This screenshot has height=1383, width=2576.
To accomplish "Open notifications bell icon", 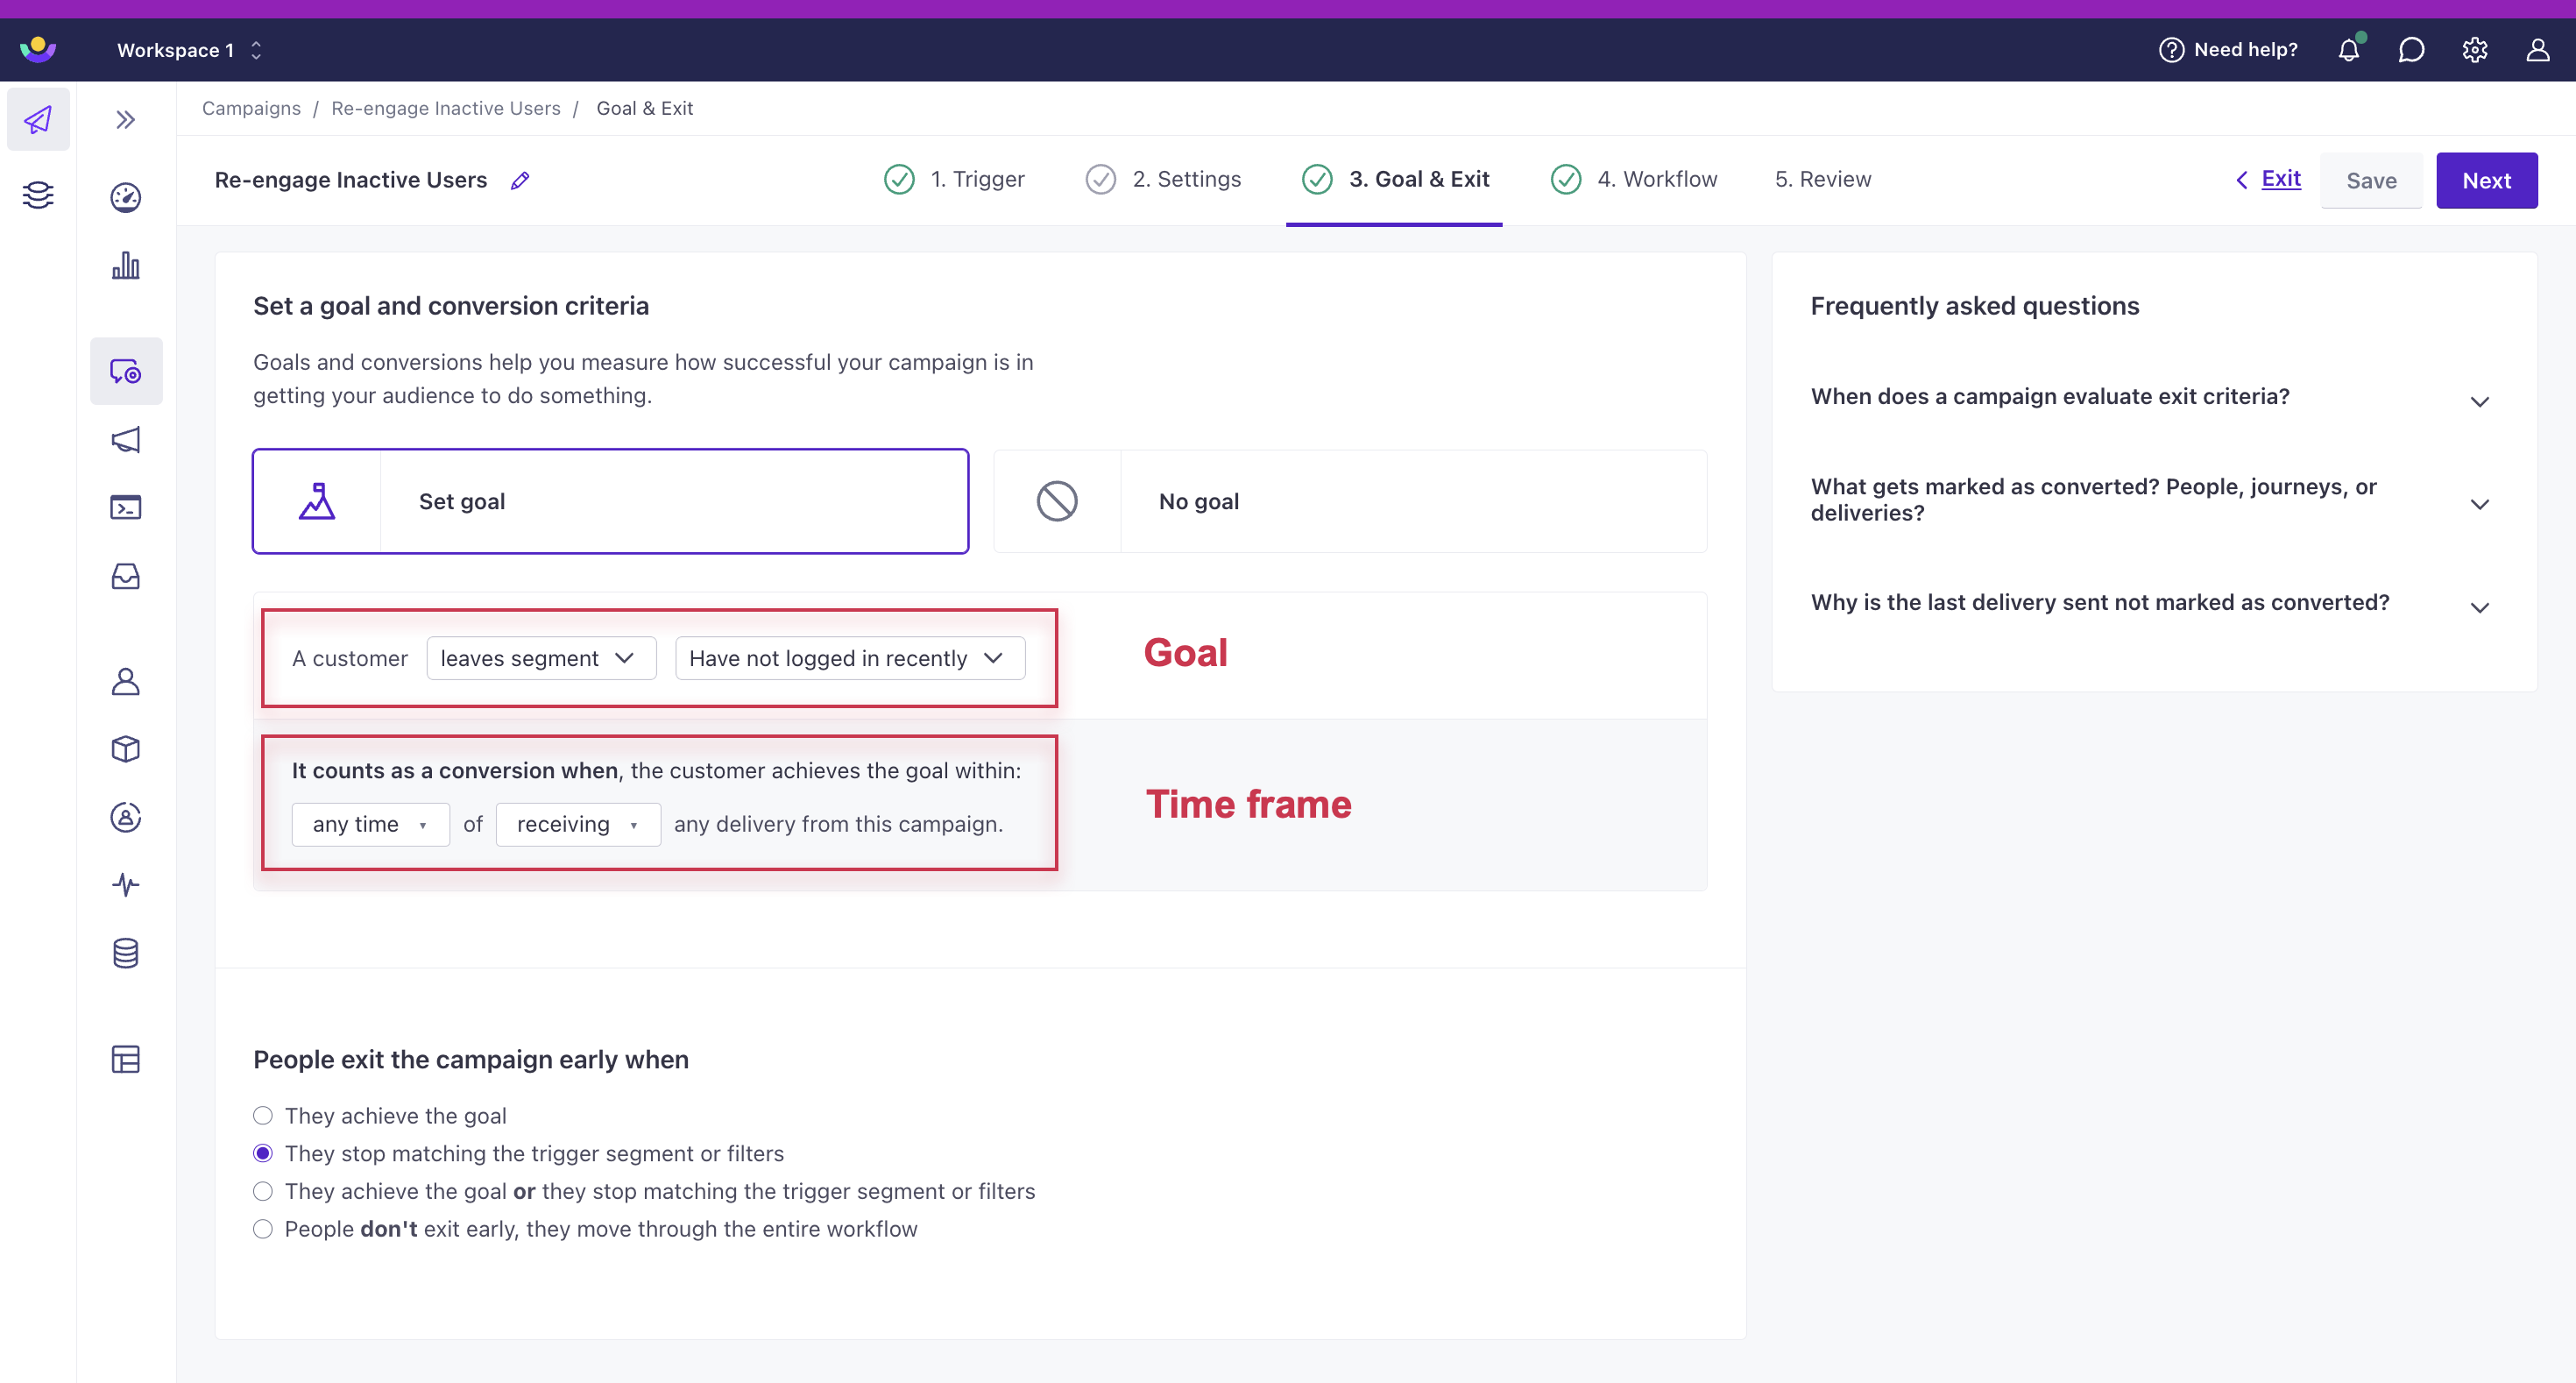I will [2348, 50].
